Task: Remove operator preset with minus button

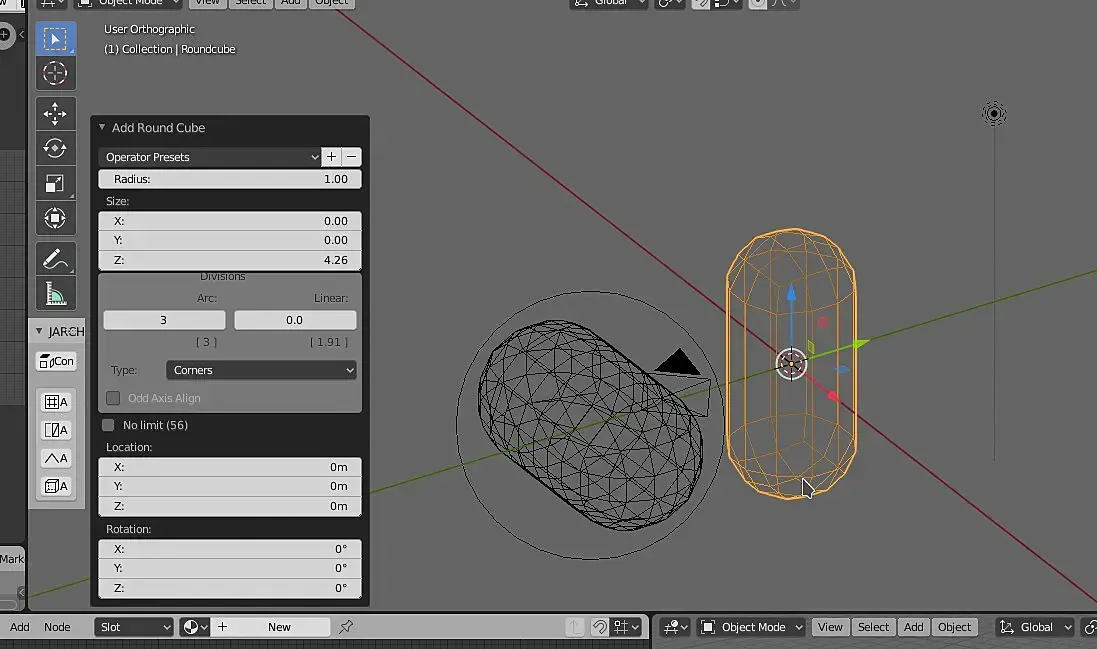Action: [x=352, y=157]
